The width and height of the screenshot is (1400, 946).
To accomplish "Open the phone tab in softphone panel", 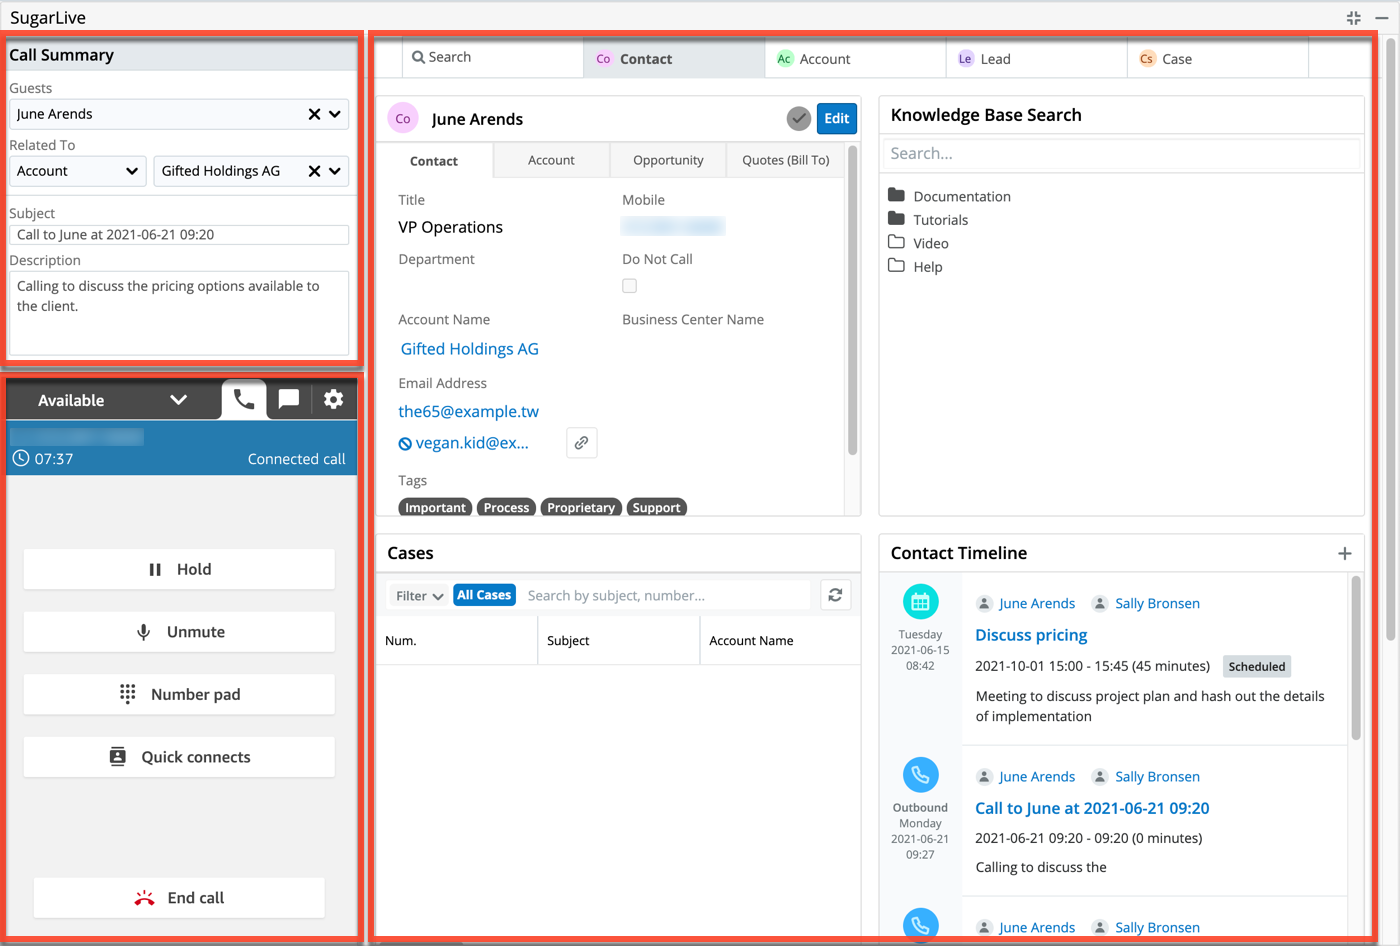I will (x=243, y=400).
